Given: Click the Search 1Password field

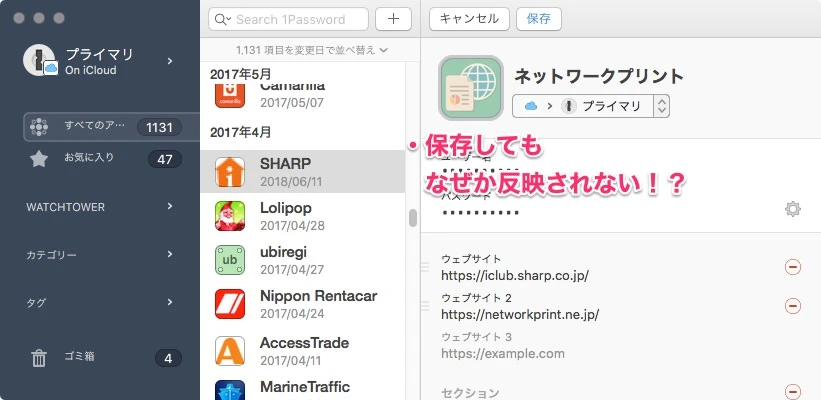Looking at the screenshot, I should (288, 19).
